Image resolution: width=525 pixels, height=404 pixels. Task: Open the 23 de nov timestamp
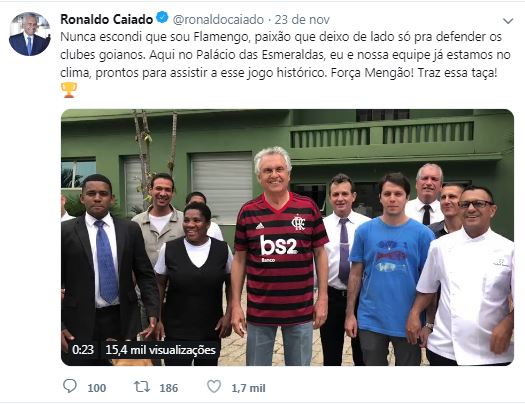302,20
